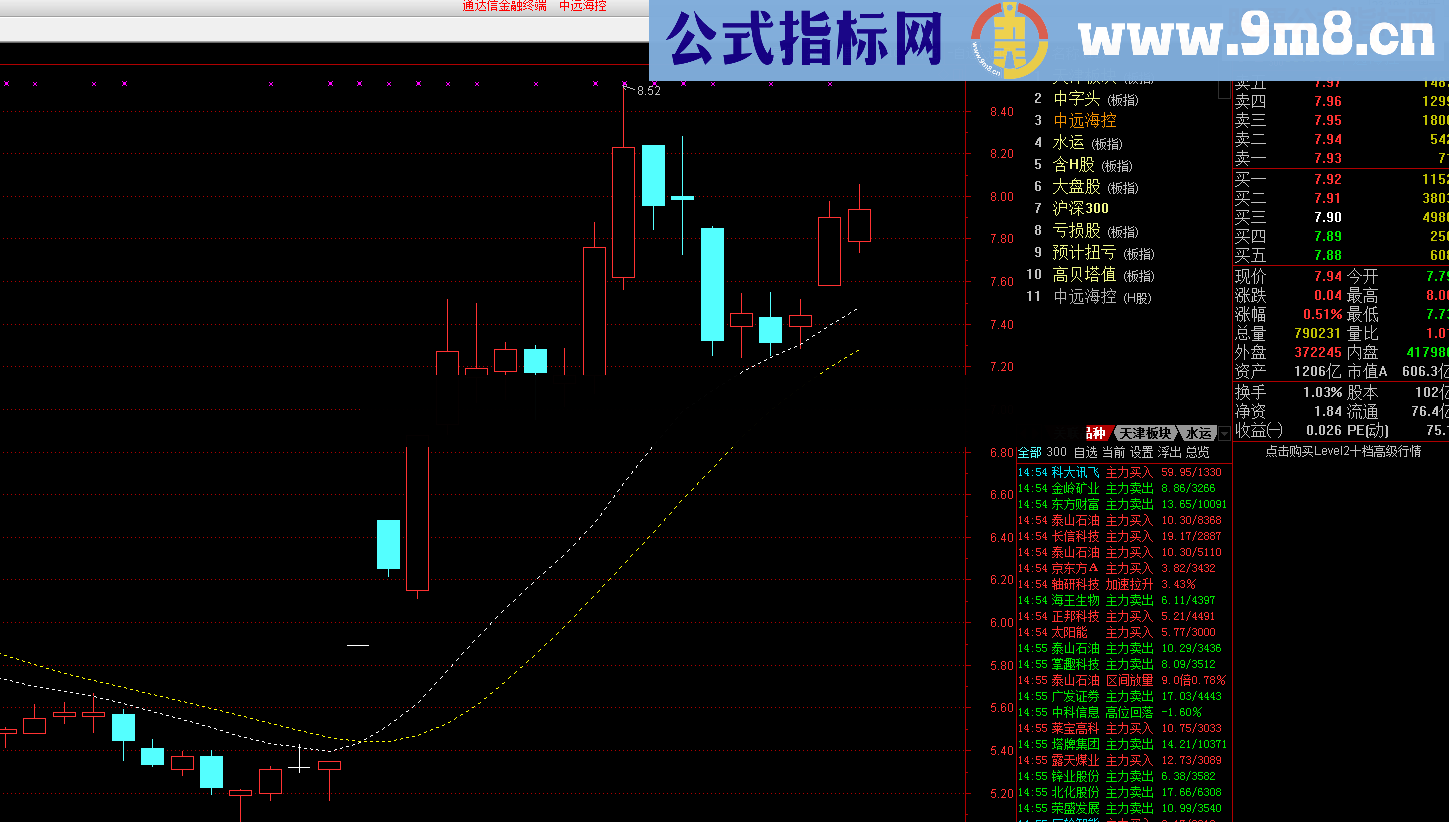Select the 品种 tab
Image resolution: width=1449 pixels, height=822 pixels.
1095,433
